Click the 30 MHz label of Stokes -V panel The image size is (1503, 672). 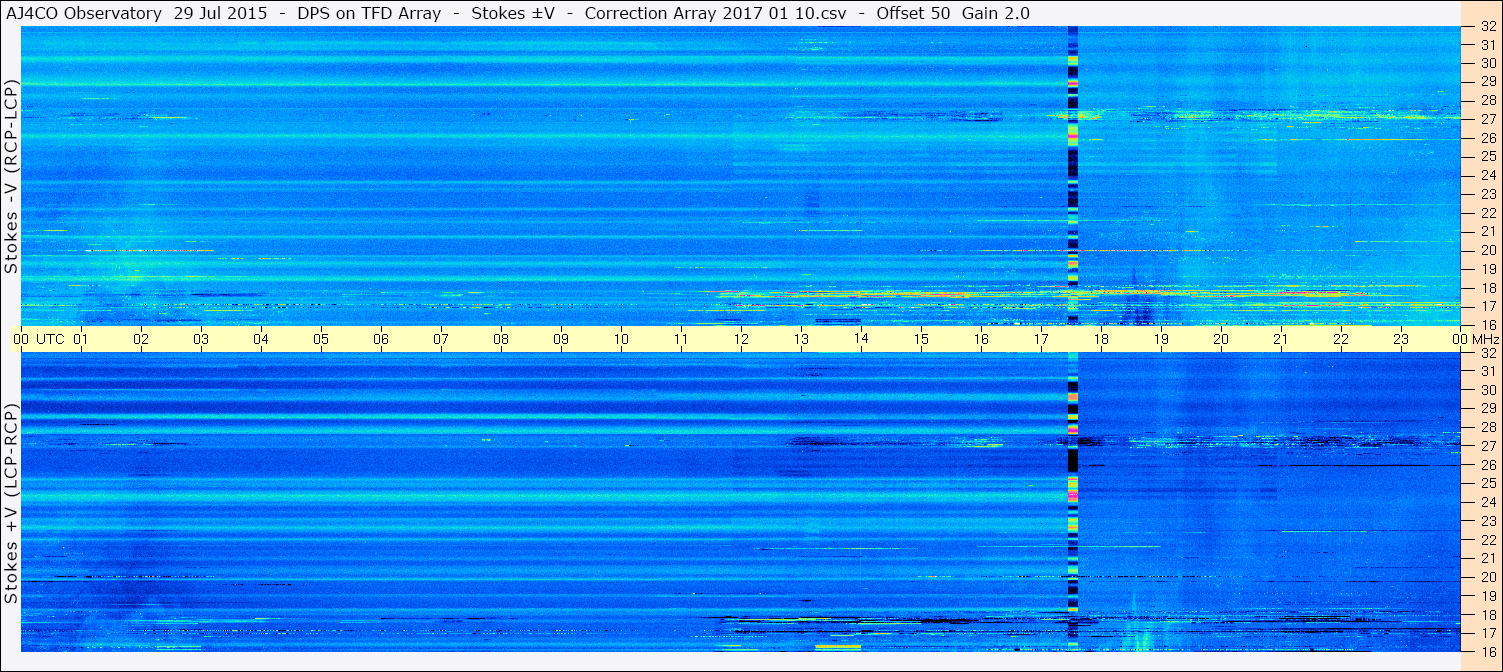pos(1488,63)
